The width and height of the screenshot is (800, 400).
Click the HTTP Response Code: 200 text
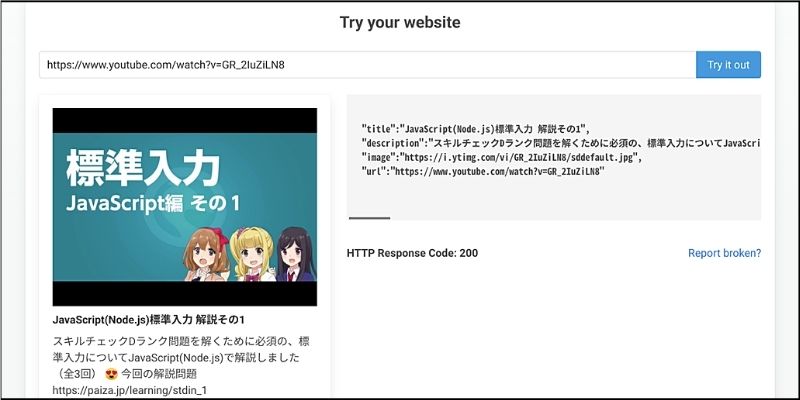412,253
